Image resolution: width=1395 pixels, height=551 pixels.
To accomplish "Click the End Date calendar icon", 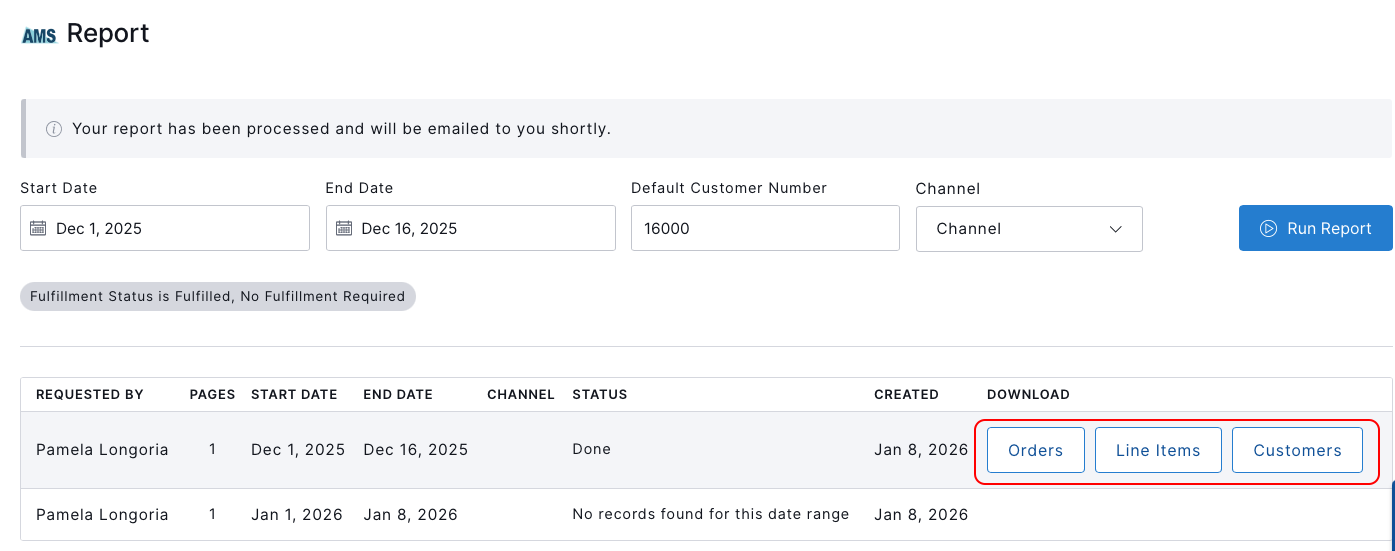I will [x=344, y=228].
